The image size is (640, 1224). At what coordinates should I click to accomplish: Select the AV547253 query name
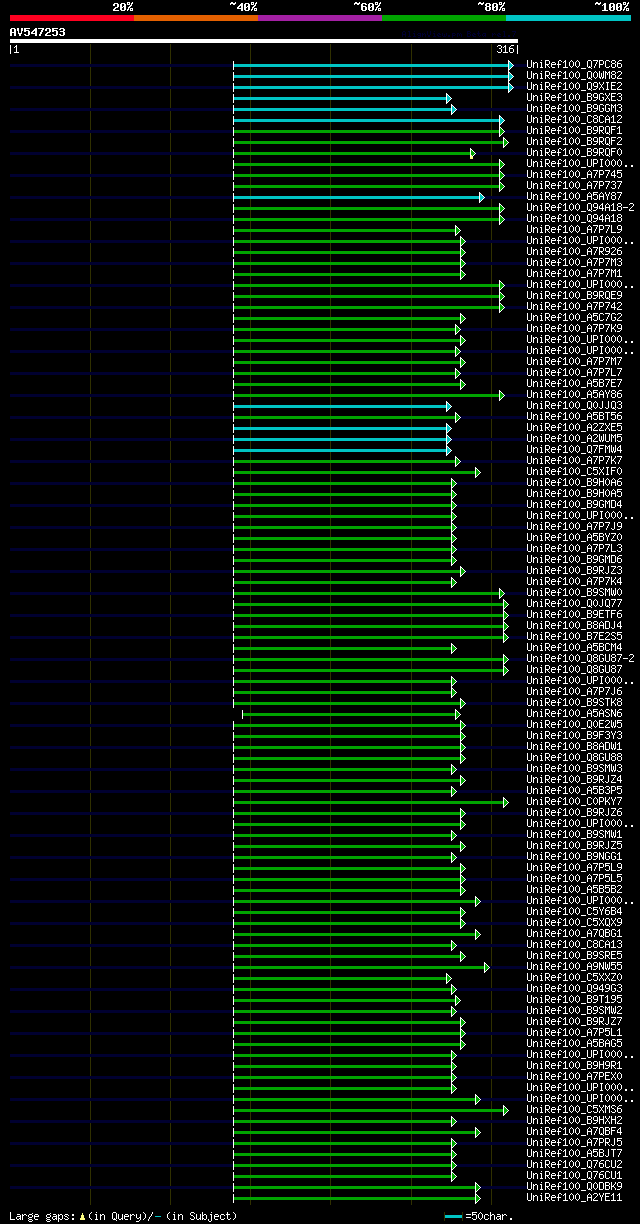click(38, 32)
